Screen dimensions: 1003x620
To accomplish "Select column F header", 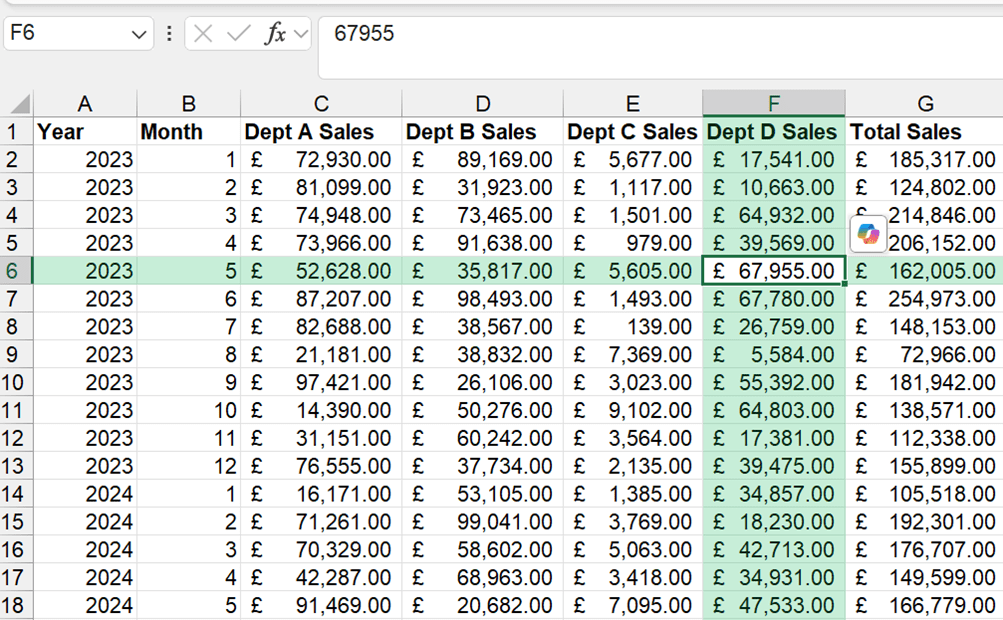I will [773, 104].
